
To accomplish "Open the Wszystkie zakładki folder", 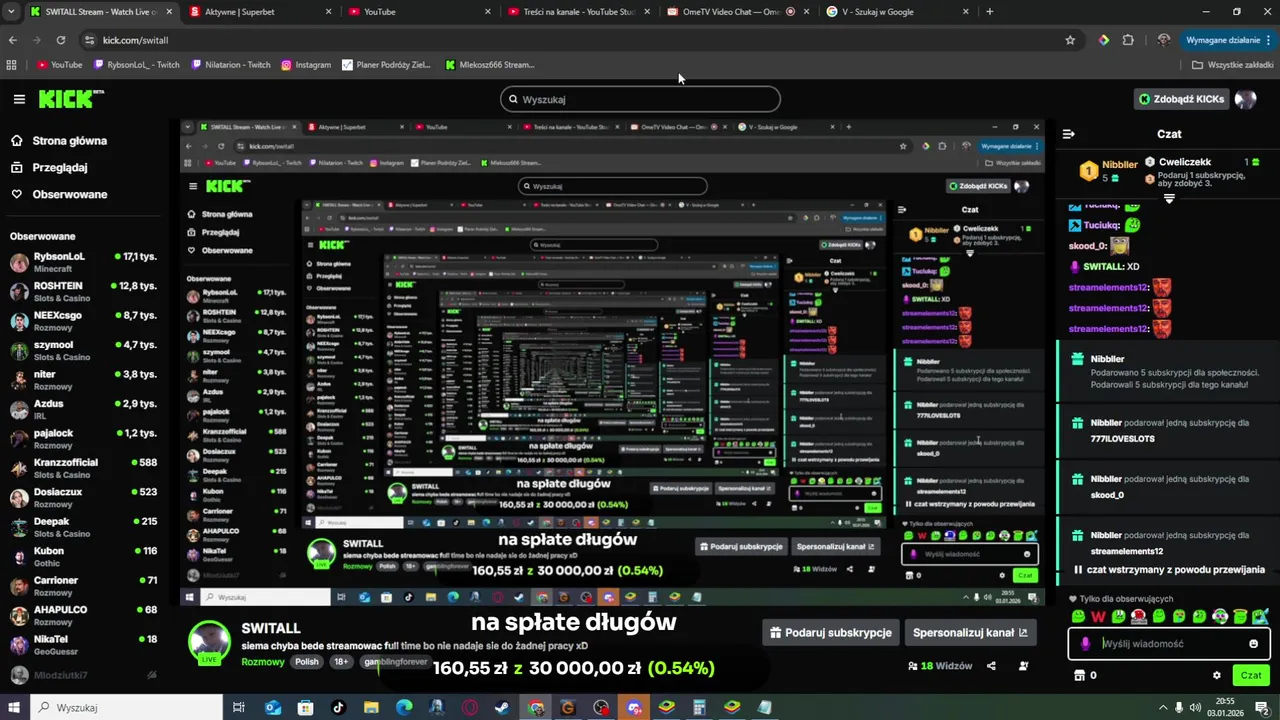I will point(1232,65).
